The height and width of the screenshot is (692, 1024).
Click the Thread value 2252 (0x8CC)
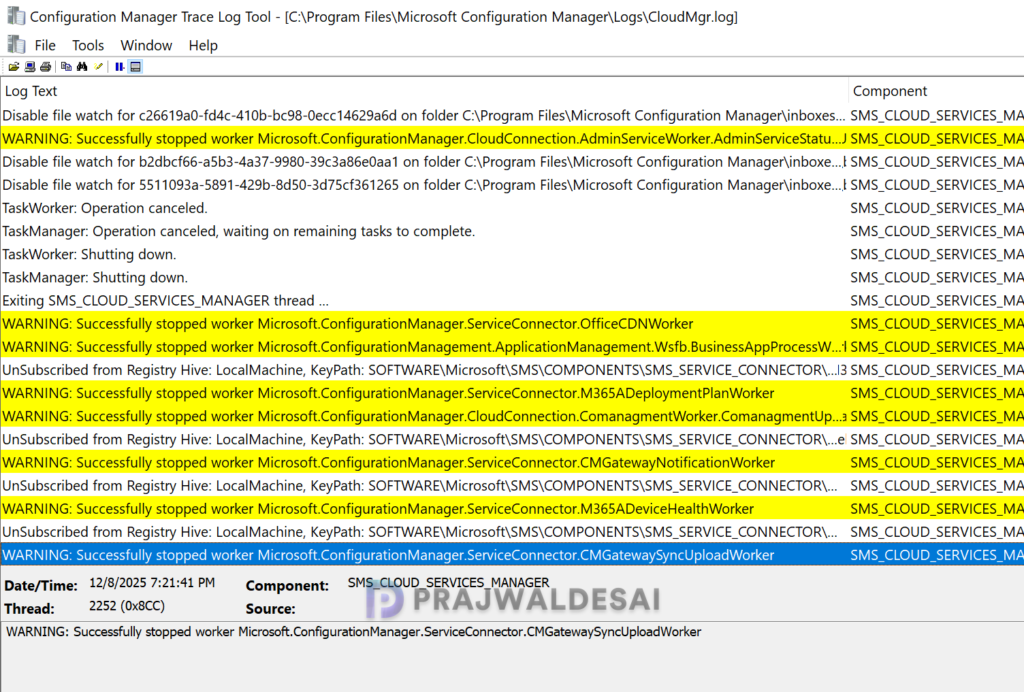[127, 606]
